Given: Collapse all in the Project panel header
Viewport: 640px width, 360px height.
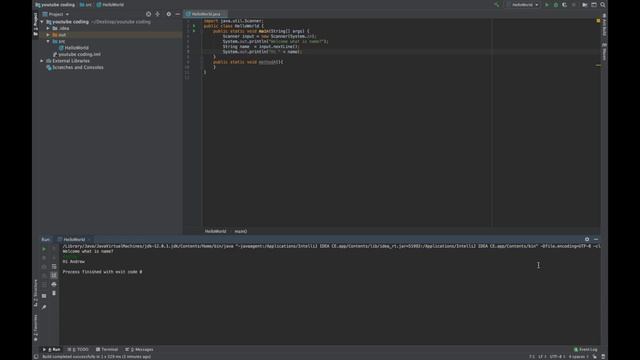Looking at the screenshot, I should tap(158, 14).
